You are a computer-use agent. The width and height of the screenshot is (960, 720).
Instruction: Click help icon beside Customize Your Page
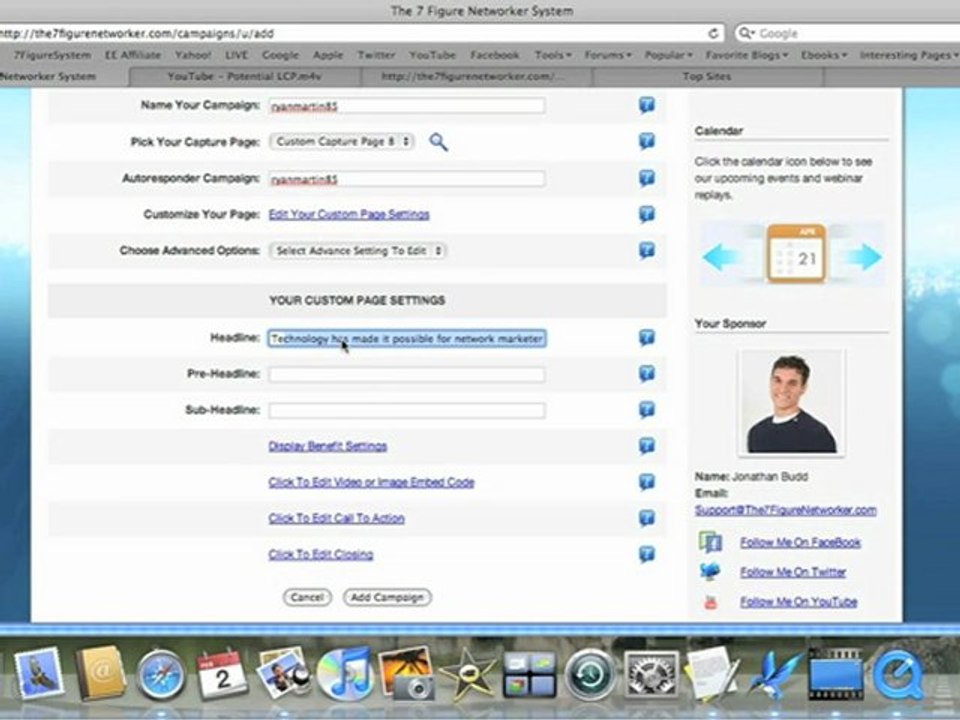[x=647, y=214]
